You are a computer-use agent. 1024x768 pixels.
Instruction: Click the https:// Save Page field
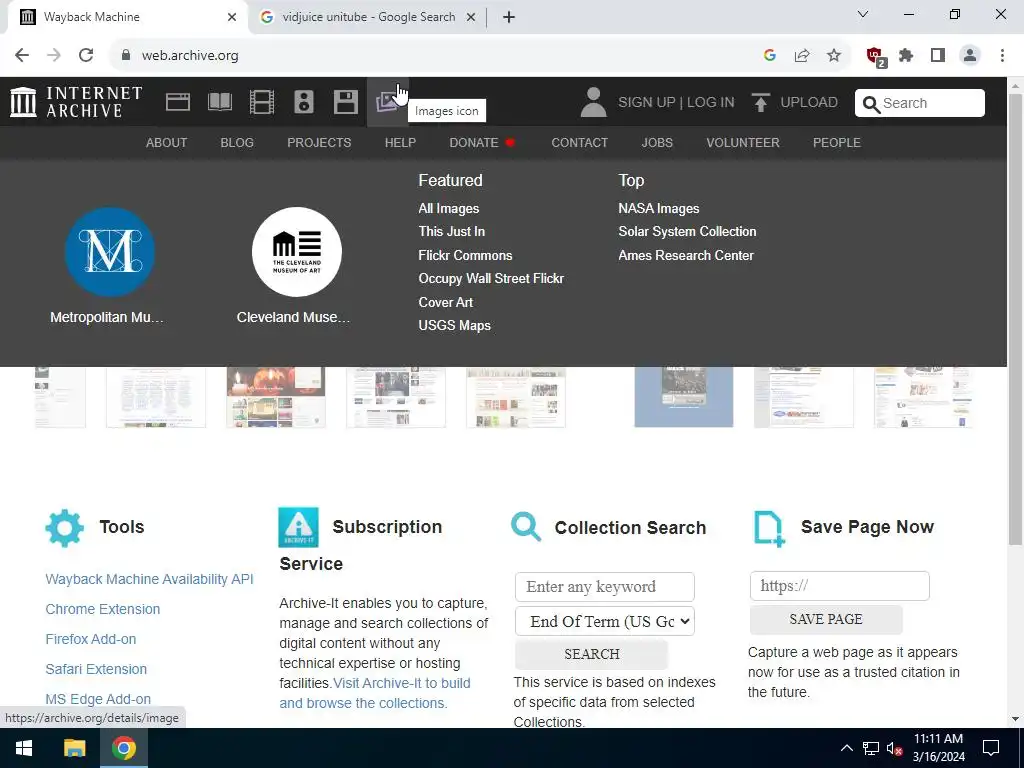pyautogui.click(x=840, y=586)
